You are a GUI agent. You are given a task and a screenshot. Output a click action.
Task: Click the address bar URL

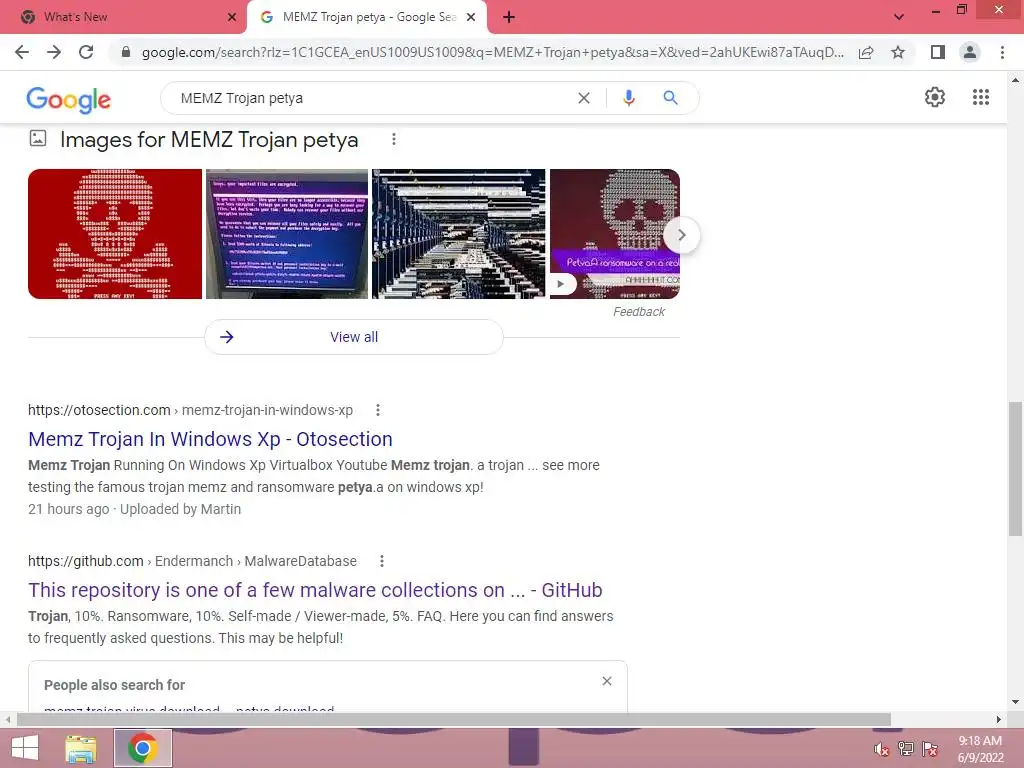coord(492,52)
